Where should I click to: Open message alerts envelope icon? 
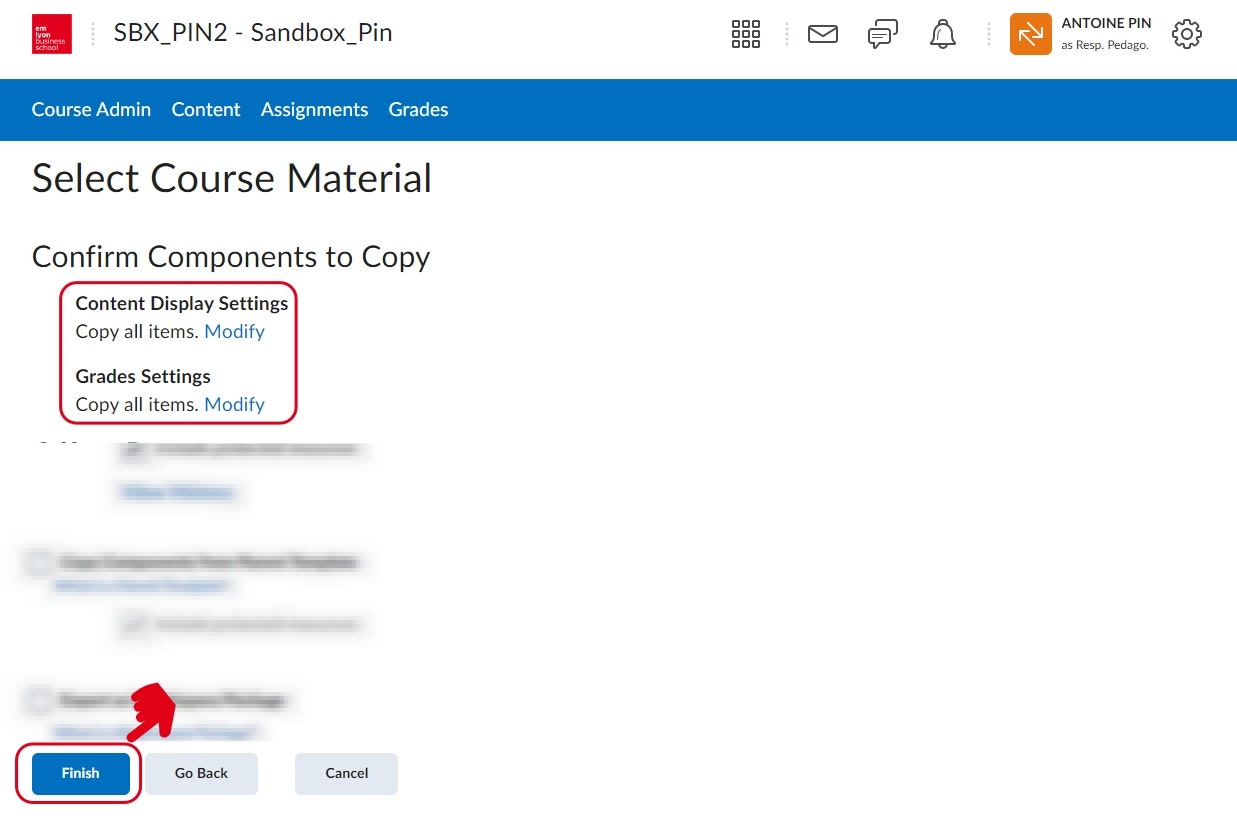[x=822, y=34]
